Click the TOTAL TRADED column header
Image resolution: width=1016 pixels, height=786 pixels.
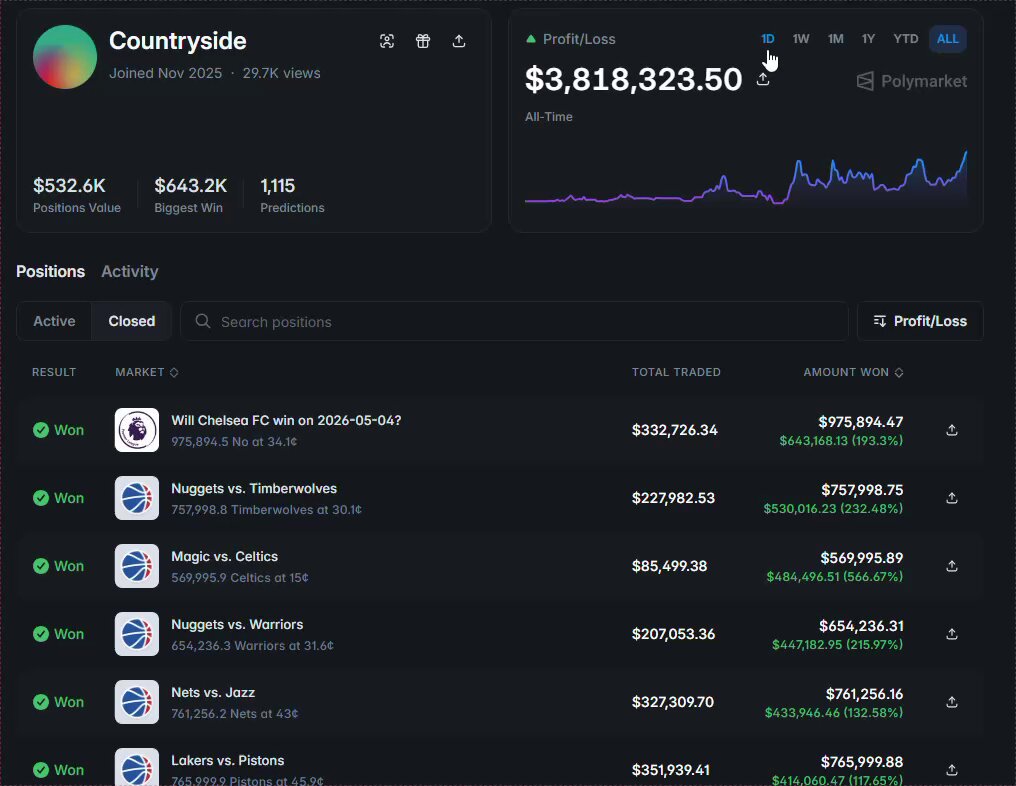[x=676, y=372]
